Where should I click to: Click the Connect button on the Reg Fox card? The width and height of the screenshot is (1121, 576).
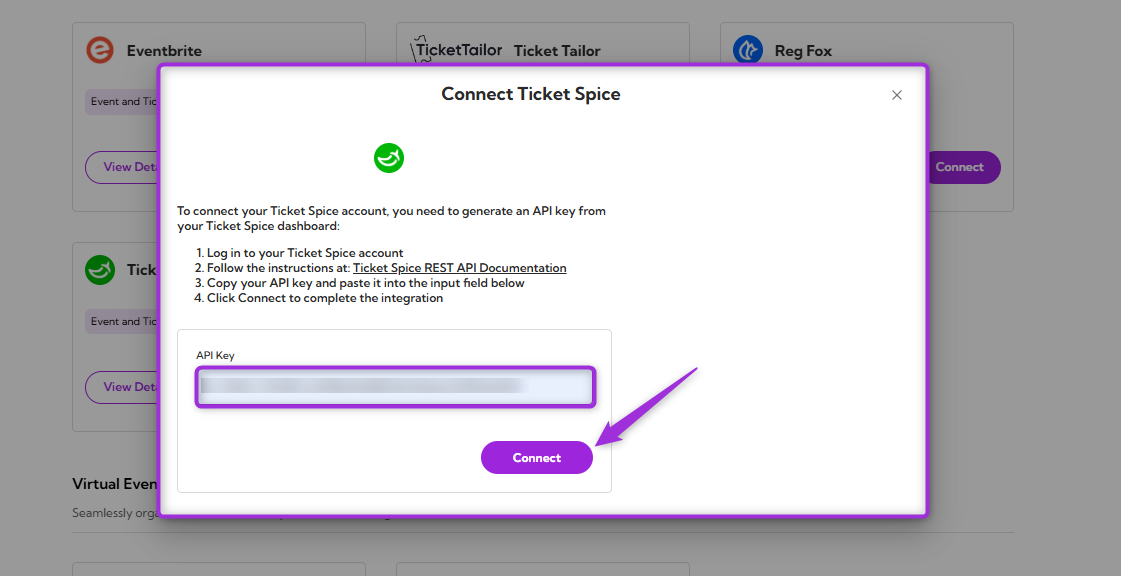[964, 167]
